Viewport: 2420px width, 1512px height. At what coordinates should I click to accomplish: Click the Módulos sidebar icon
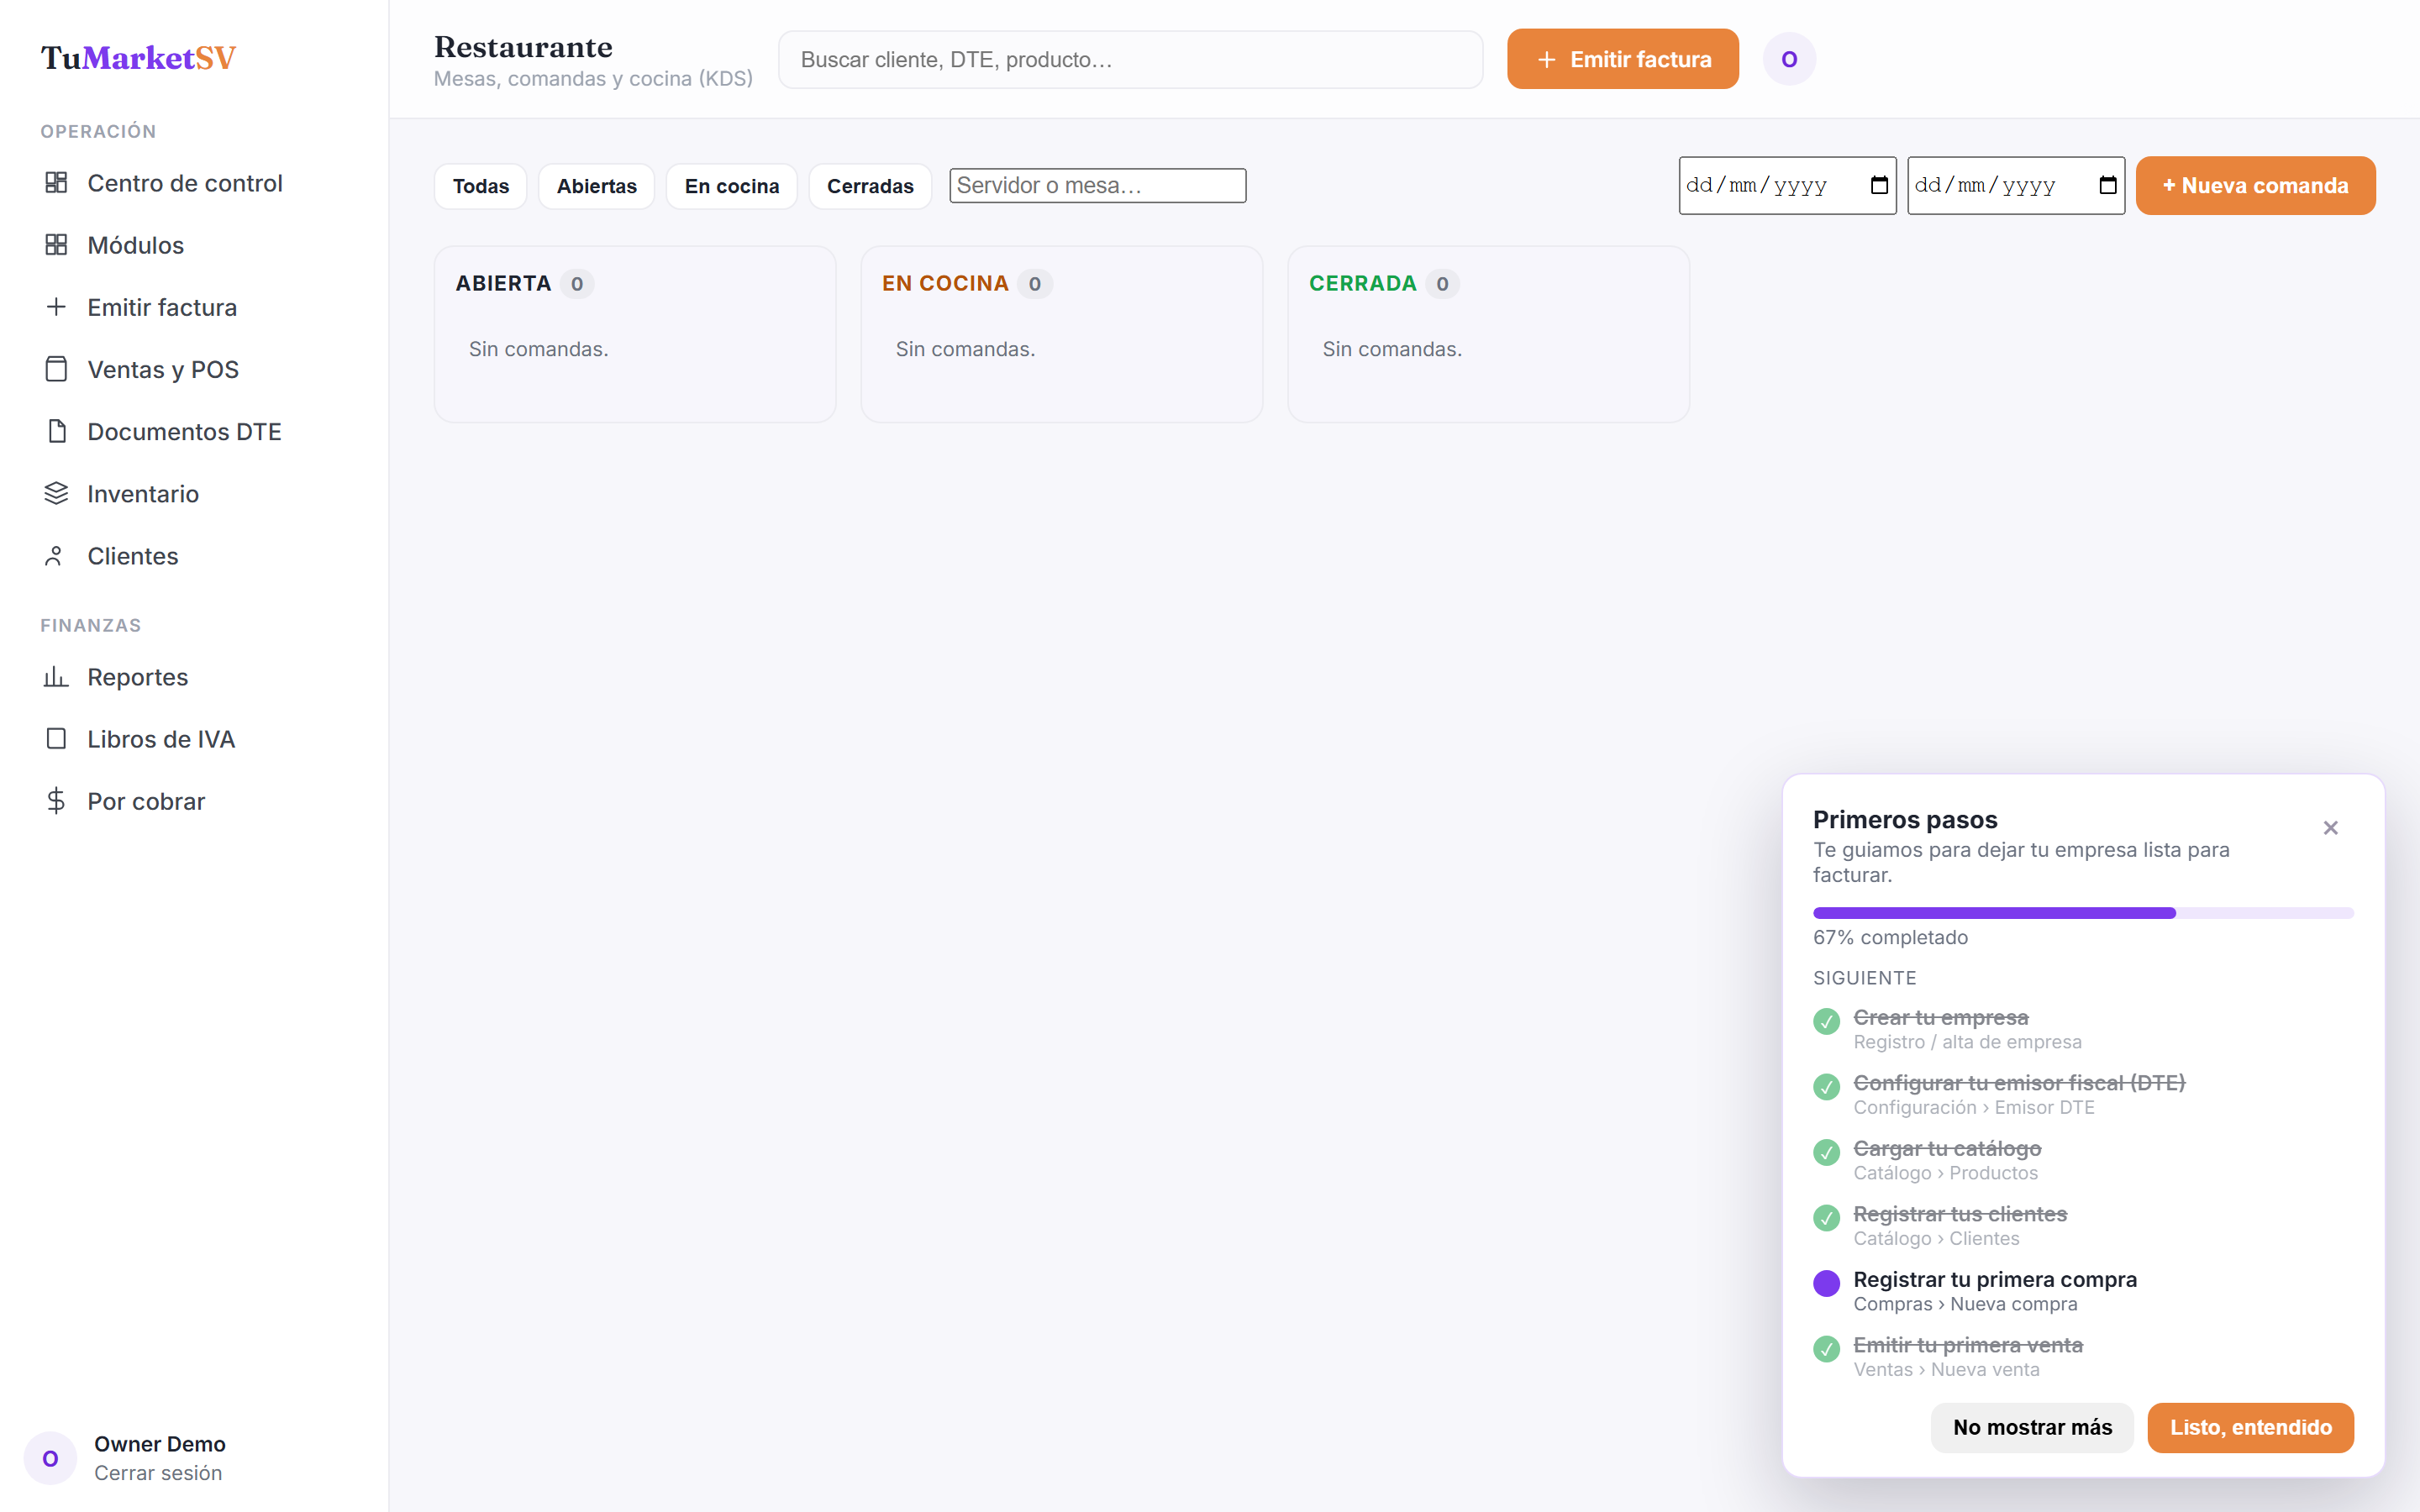[x=56, y=245]
